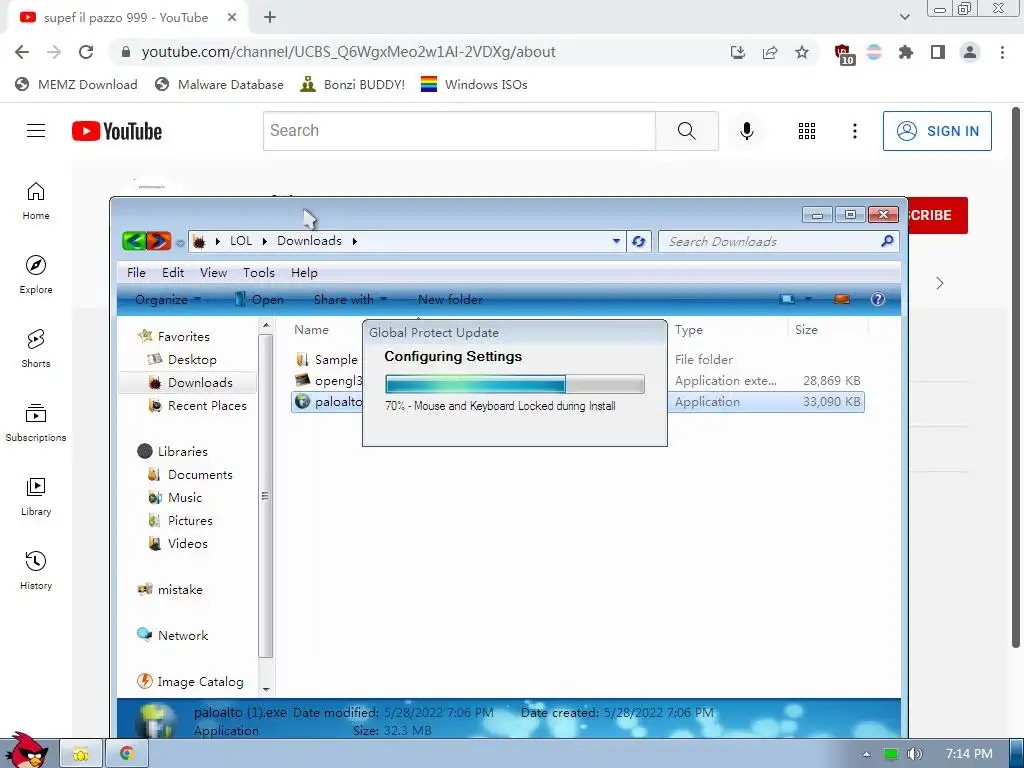Click the channel tabs right chevron
Screen dimensions: 1024x768
[x=940, y=283]
